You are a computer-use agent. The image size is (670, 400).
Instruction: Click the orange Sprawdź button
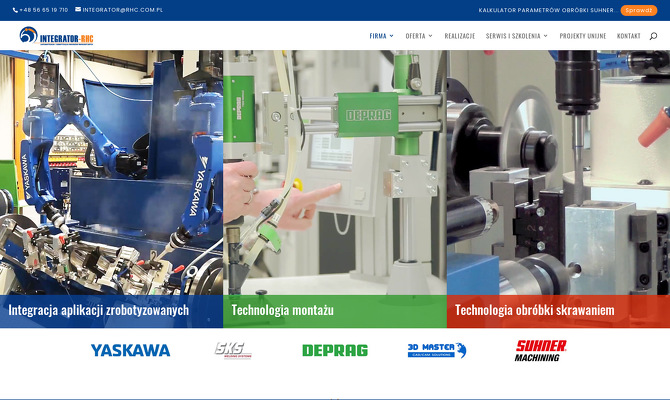[x=639, y=10]
